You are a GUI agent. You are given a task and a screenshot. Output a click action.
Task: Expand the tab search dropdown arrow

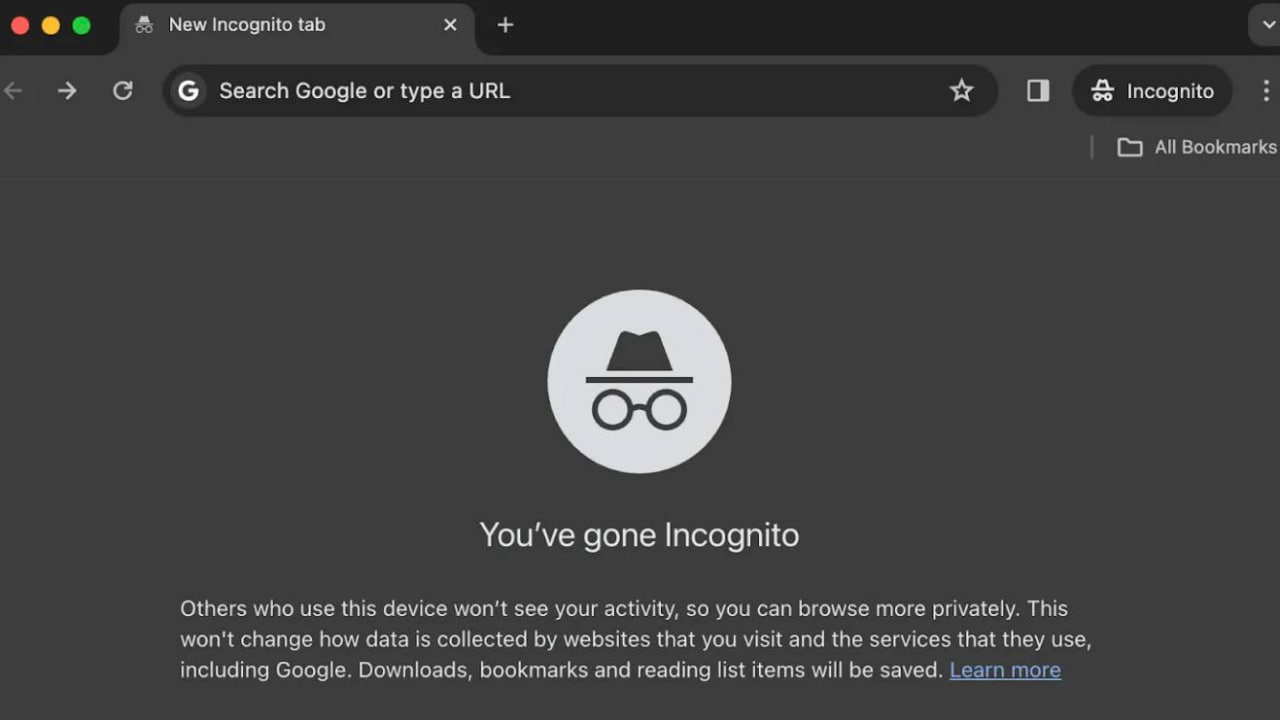click(x=1268, y=25)
